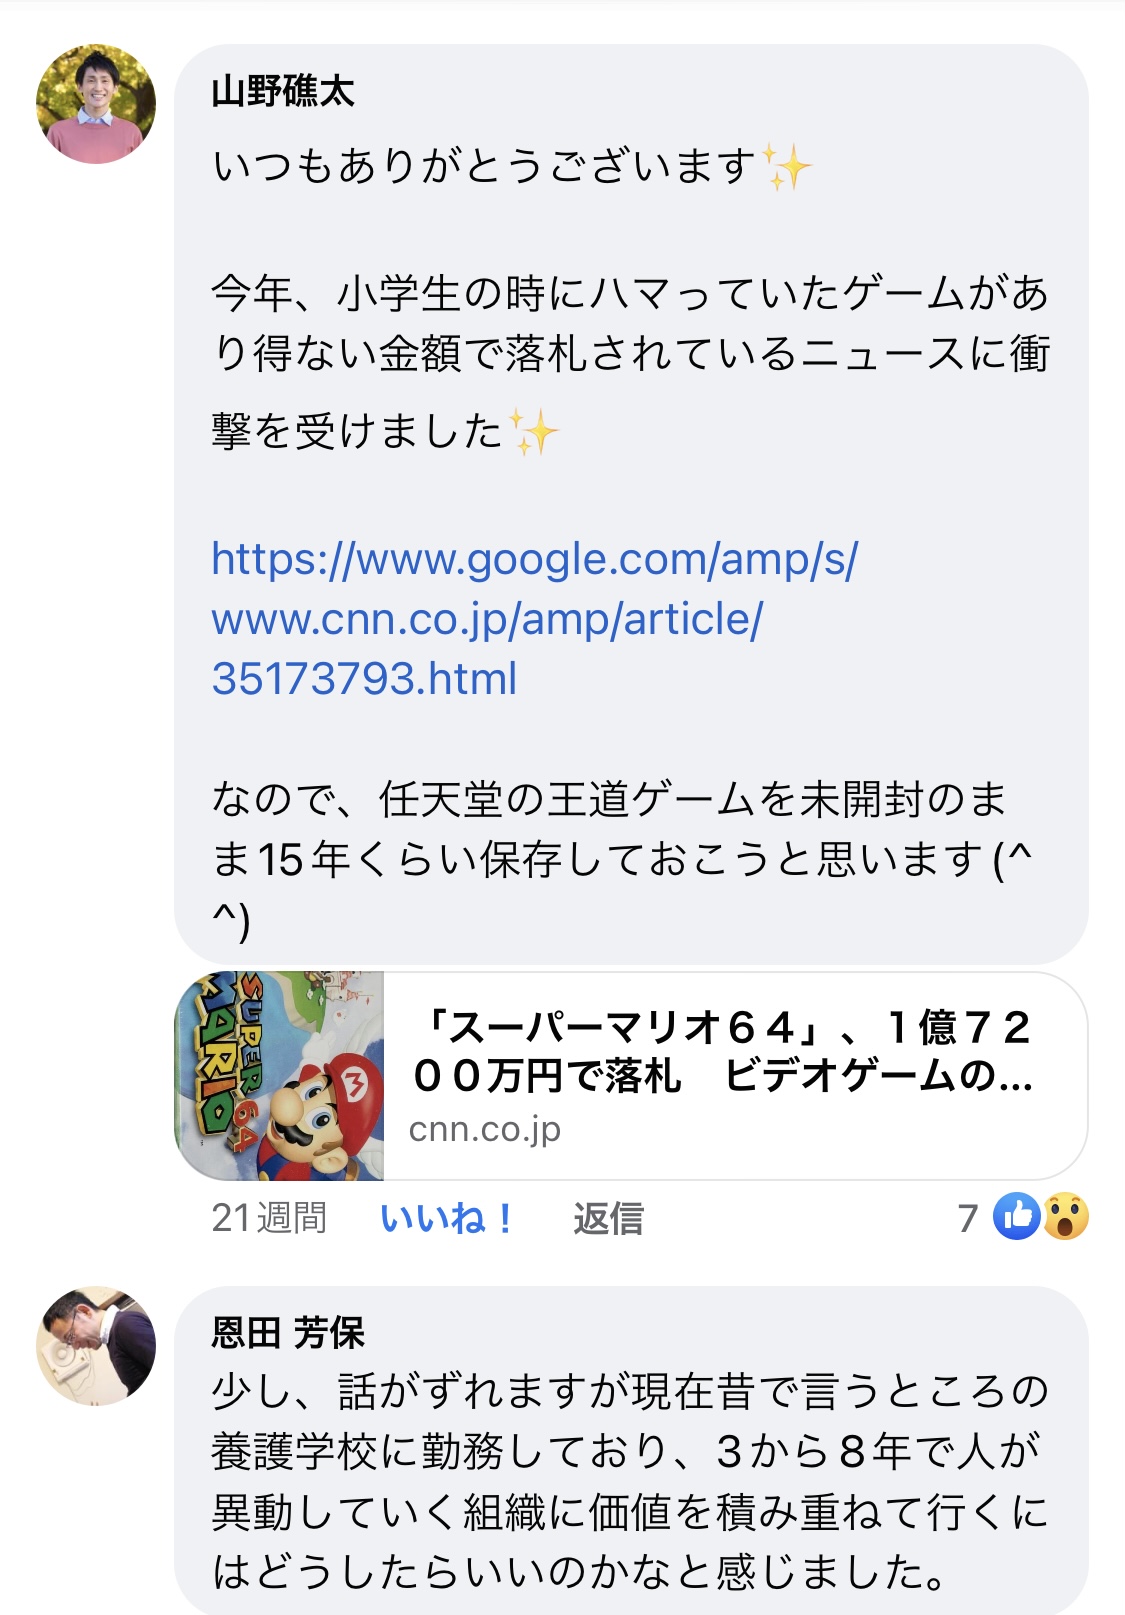
Task: Click 恩田 芳保's comment about 養護学校
Action: (x=630, y=1481)
